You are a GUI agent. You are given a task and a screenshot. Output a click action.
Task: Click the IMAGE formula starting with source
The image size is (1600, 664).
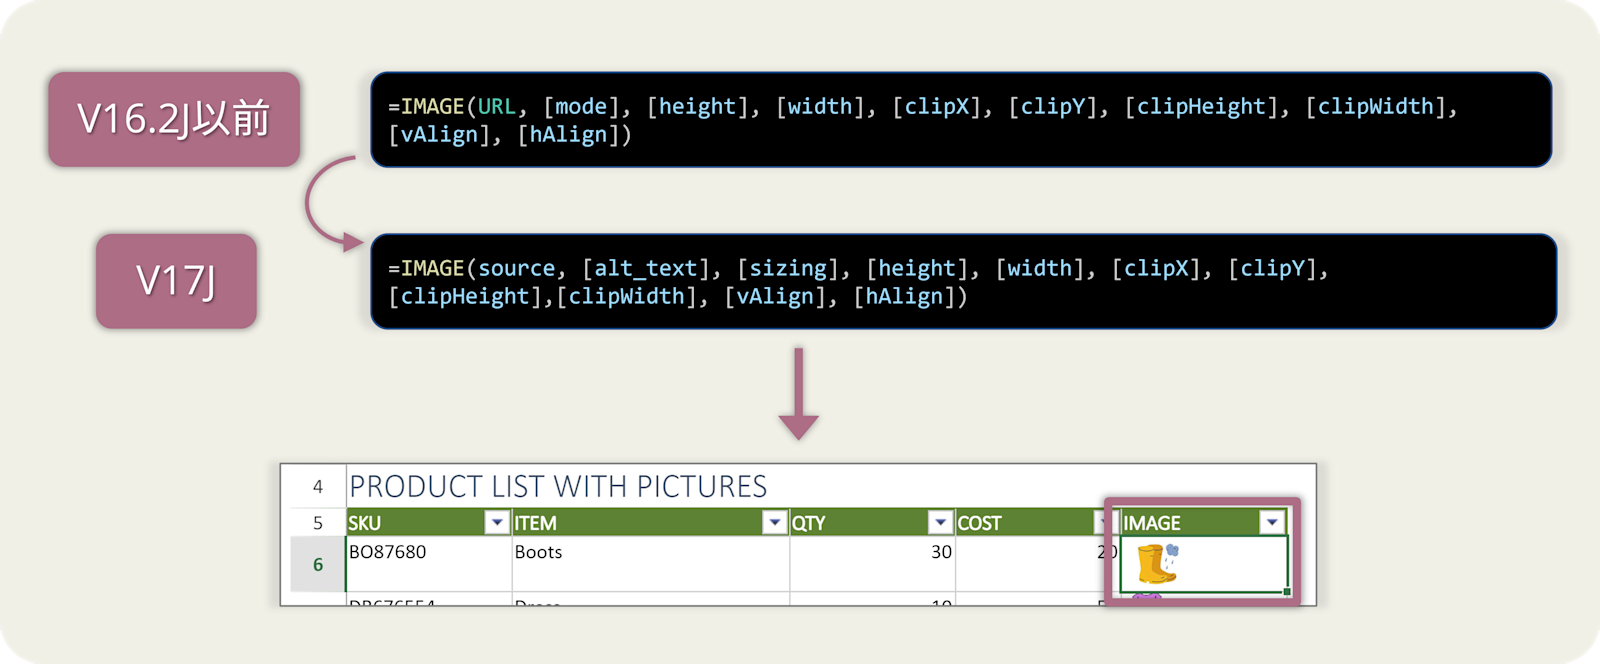(x=964, y=282)
